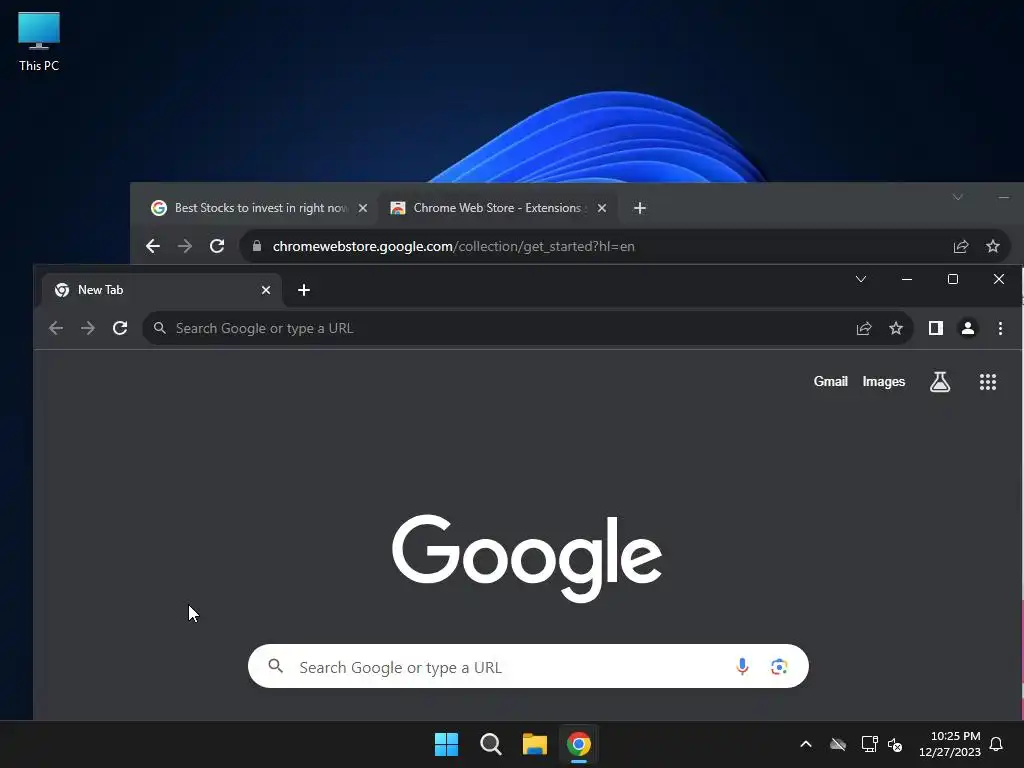
Task: Launch File Explorer from taskbar
Action: click(x=534, y=744)
